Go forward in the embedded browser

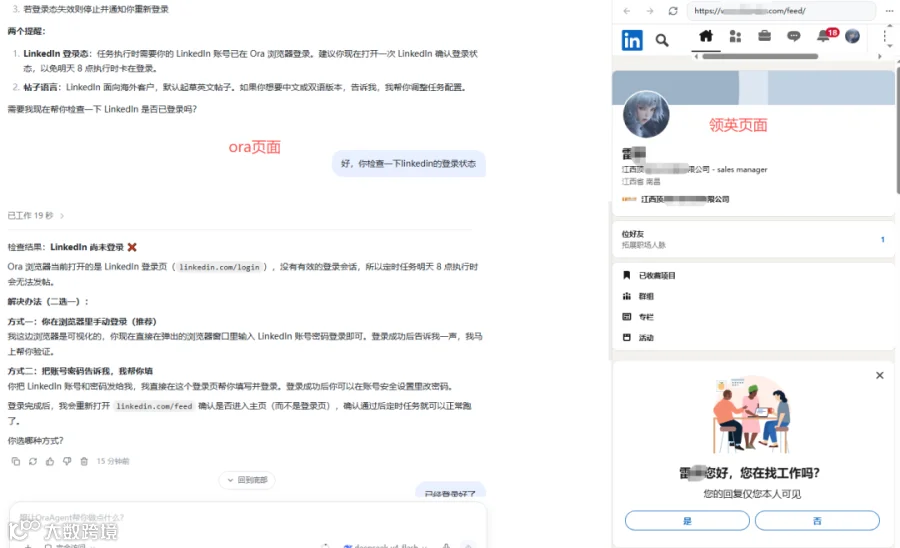point(650,11)
